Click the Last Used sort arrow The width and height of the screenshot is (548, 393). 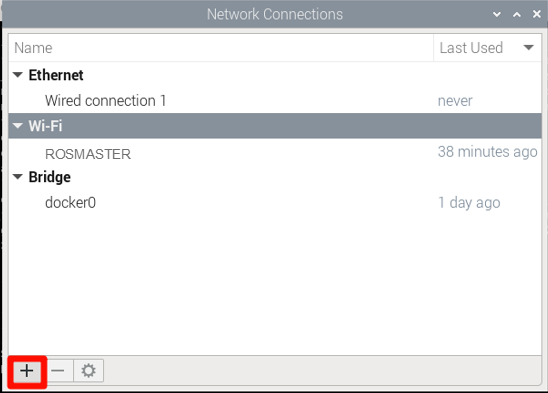point(528,48)
